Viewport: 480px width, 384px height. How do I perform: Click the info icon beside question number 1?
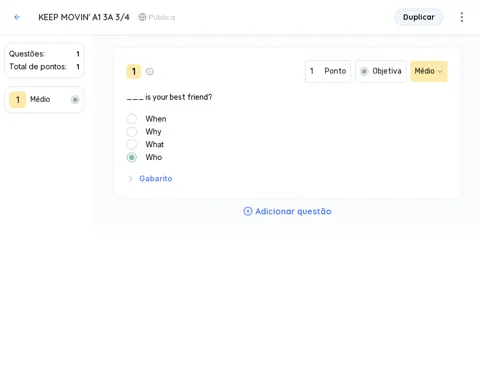[x=150, y=72]
